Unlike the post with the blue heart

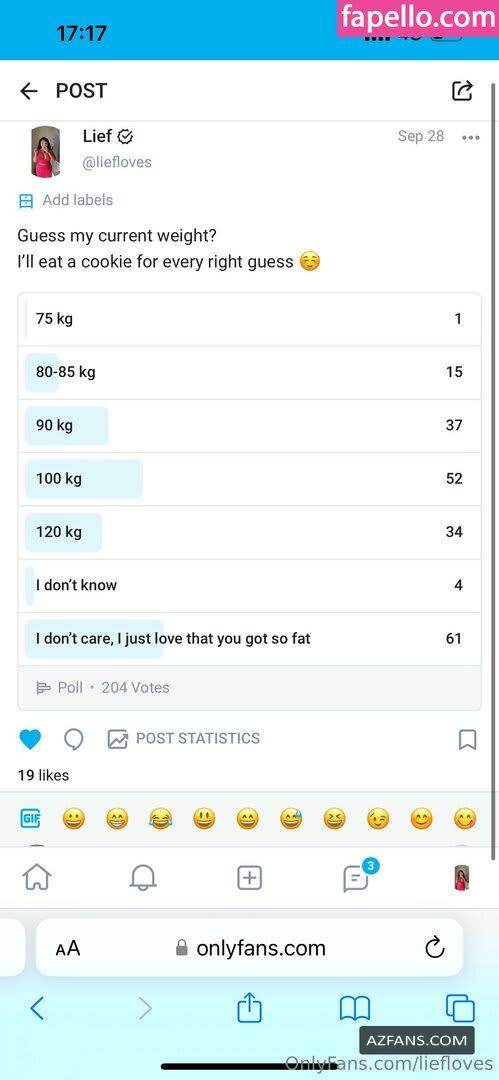[30, 739]
